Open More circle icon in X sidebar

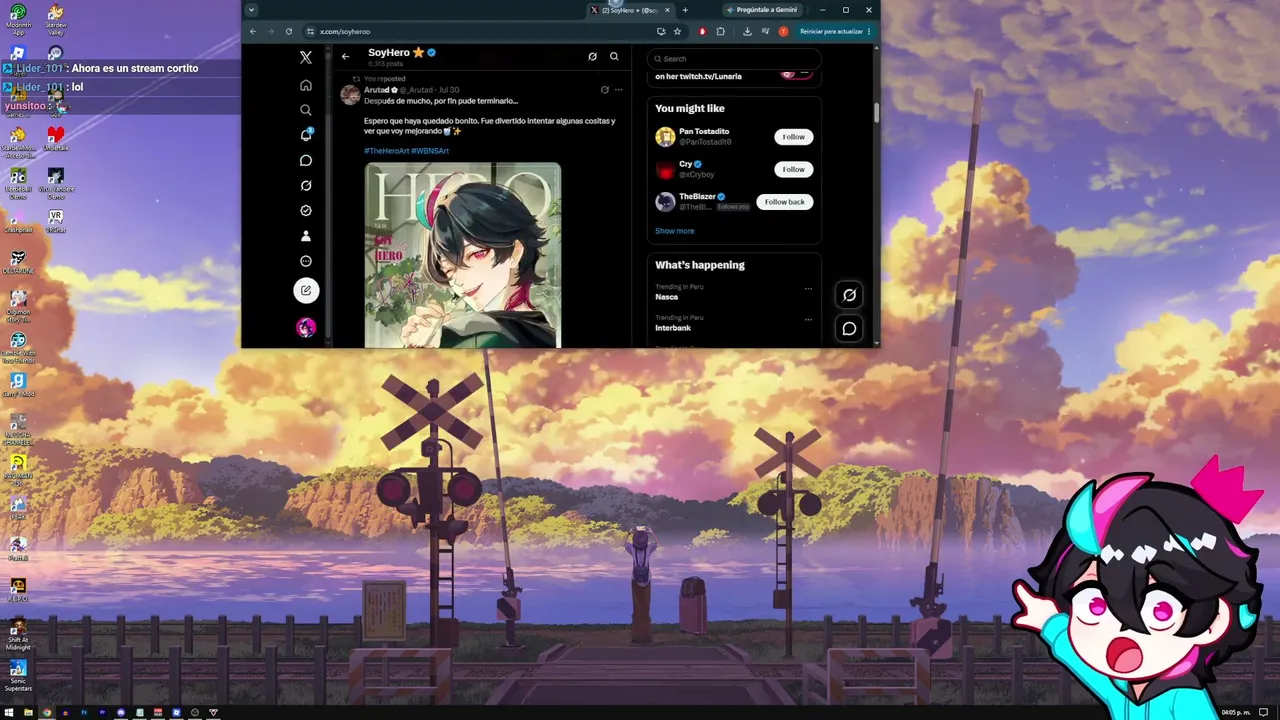pyautogui.click(x=306, y=261)
